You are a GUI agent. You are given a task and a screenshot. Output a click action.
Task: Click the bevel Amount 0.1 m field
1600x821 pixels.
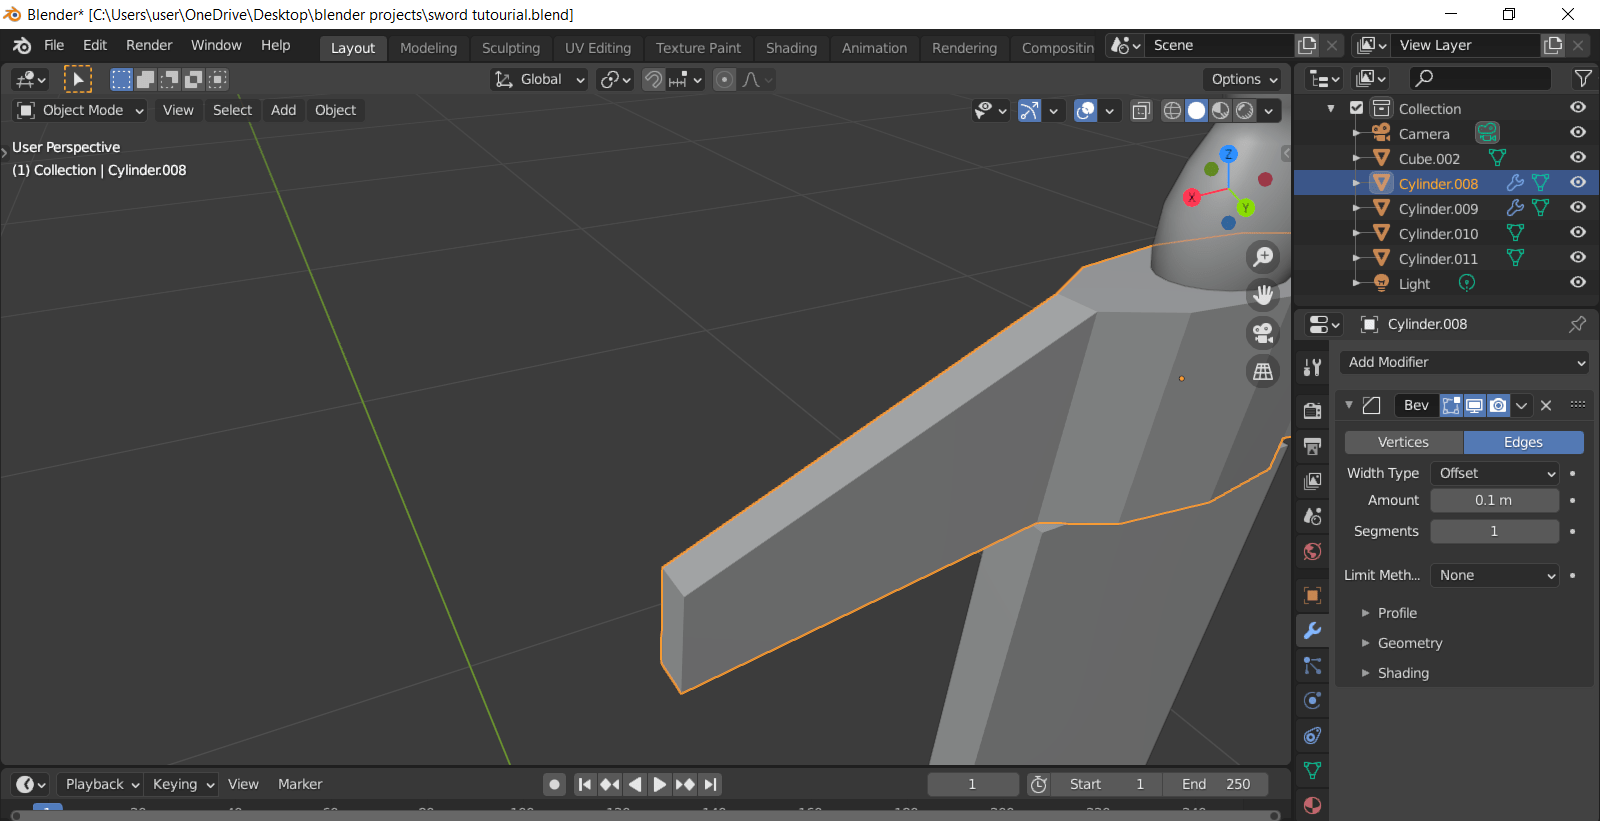click(1495, 500)
